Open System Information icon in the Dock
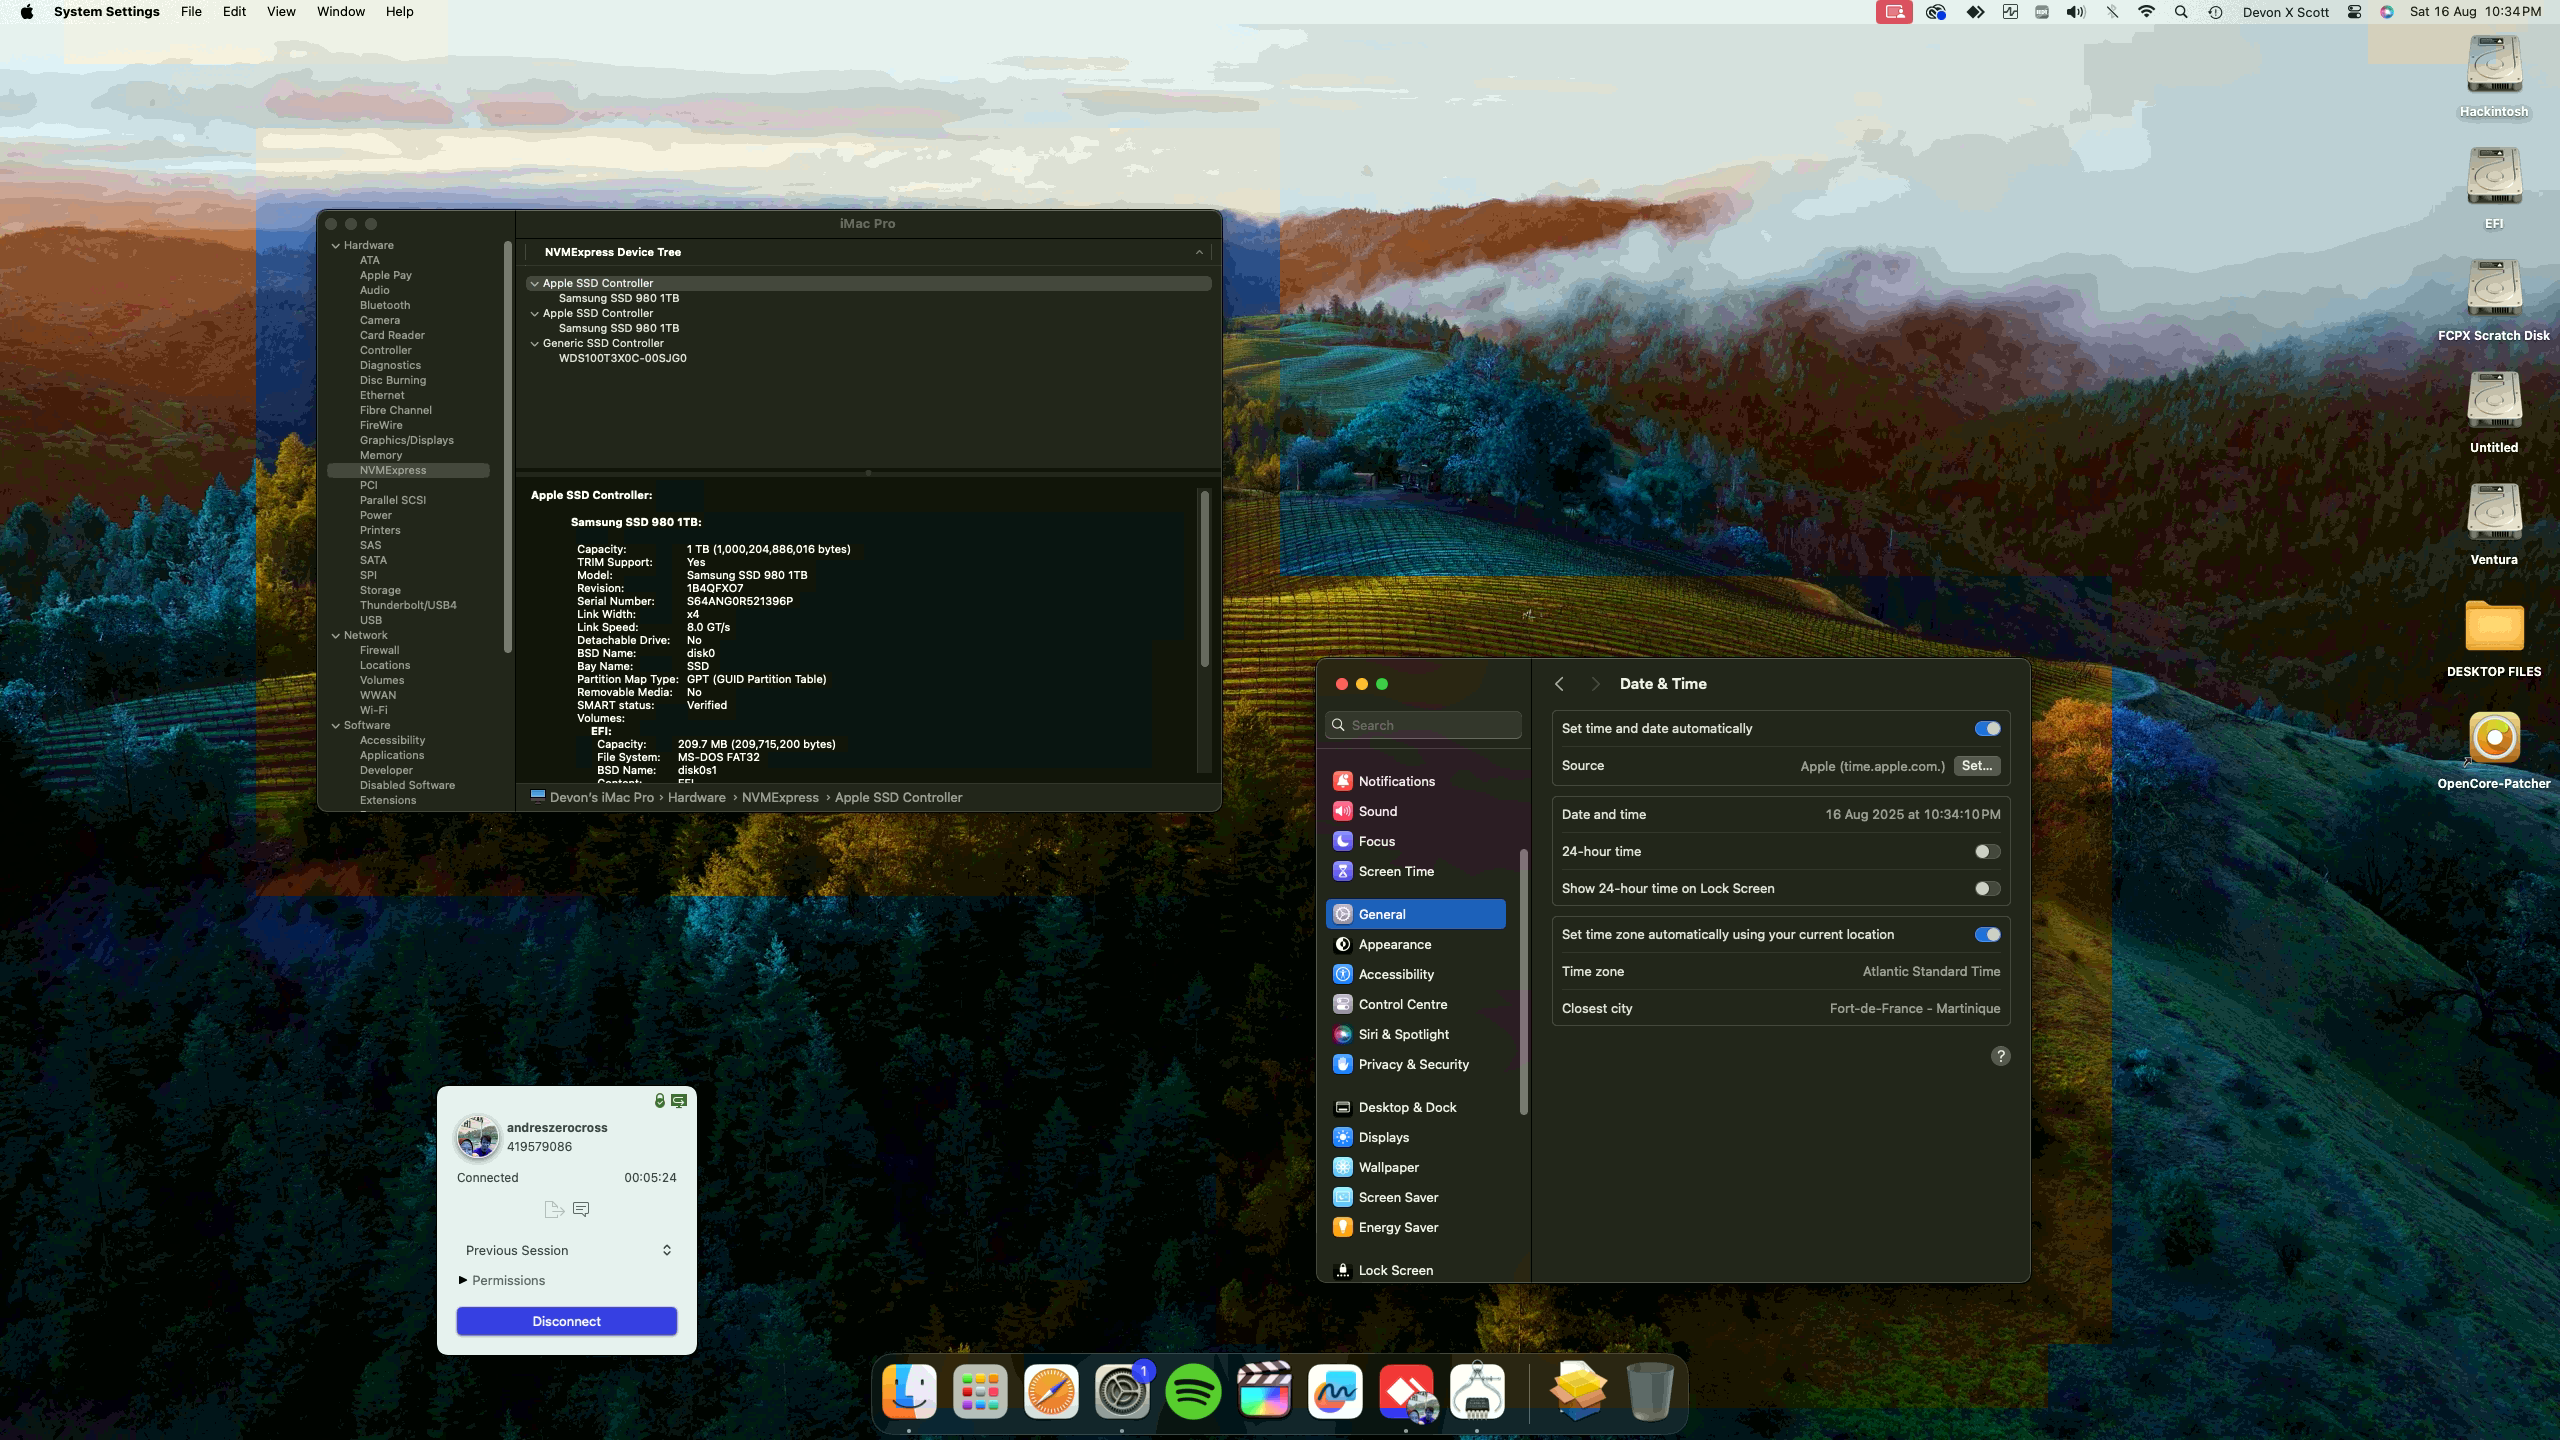2560x1440 pixels. [x=1477, y=1391]
